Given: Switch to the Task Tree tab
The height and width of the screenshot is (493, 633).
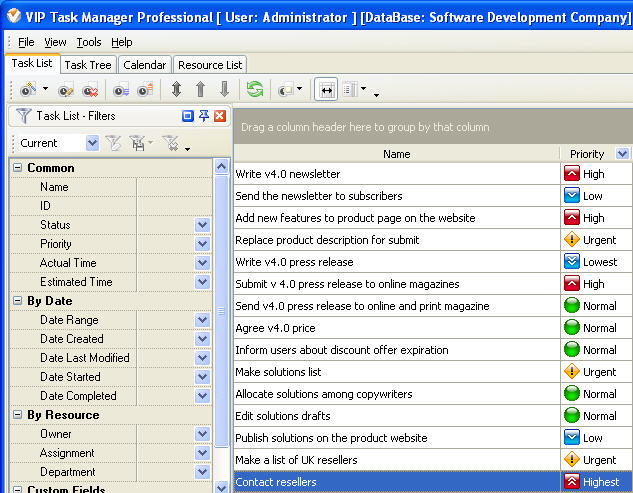Looking at the screenshot, I should 88,65.
